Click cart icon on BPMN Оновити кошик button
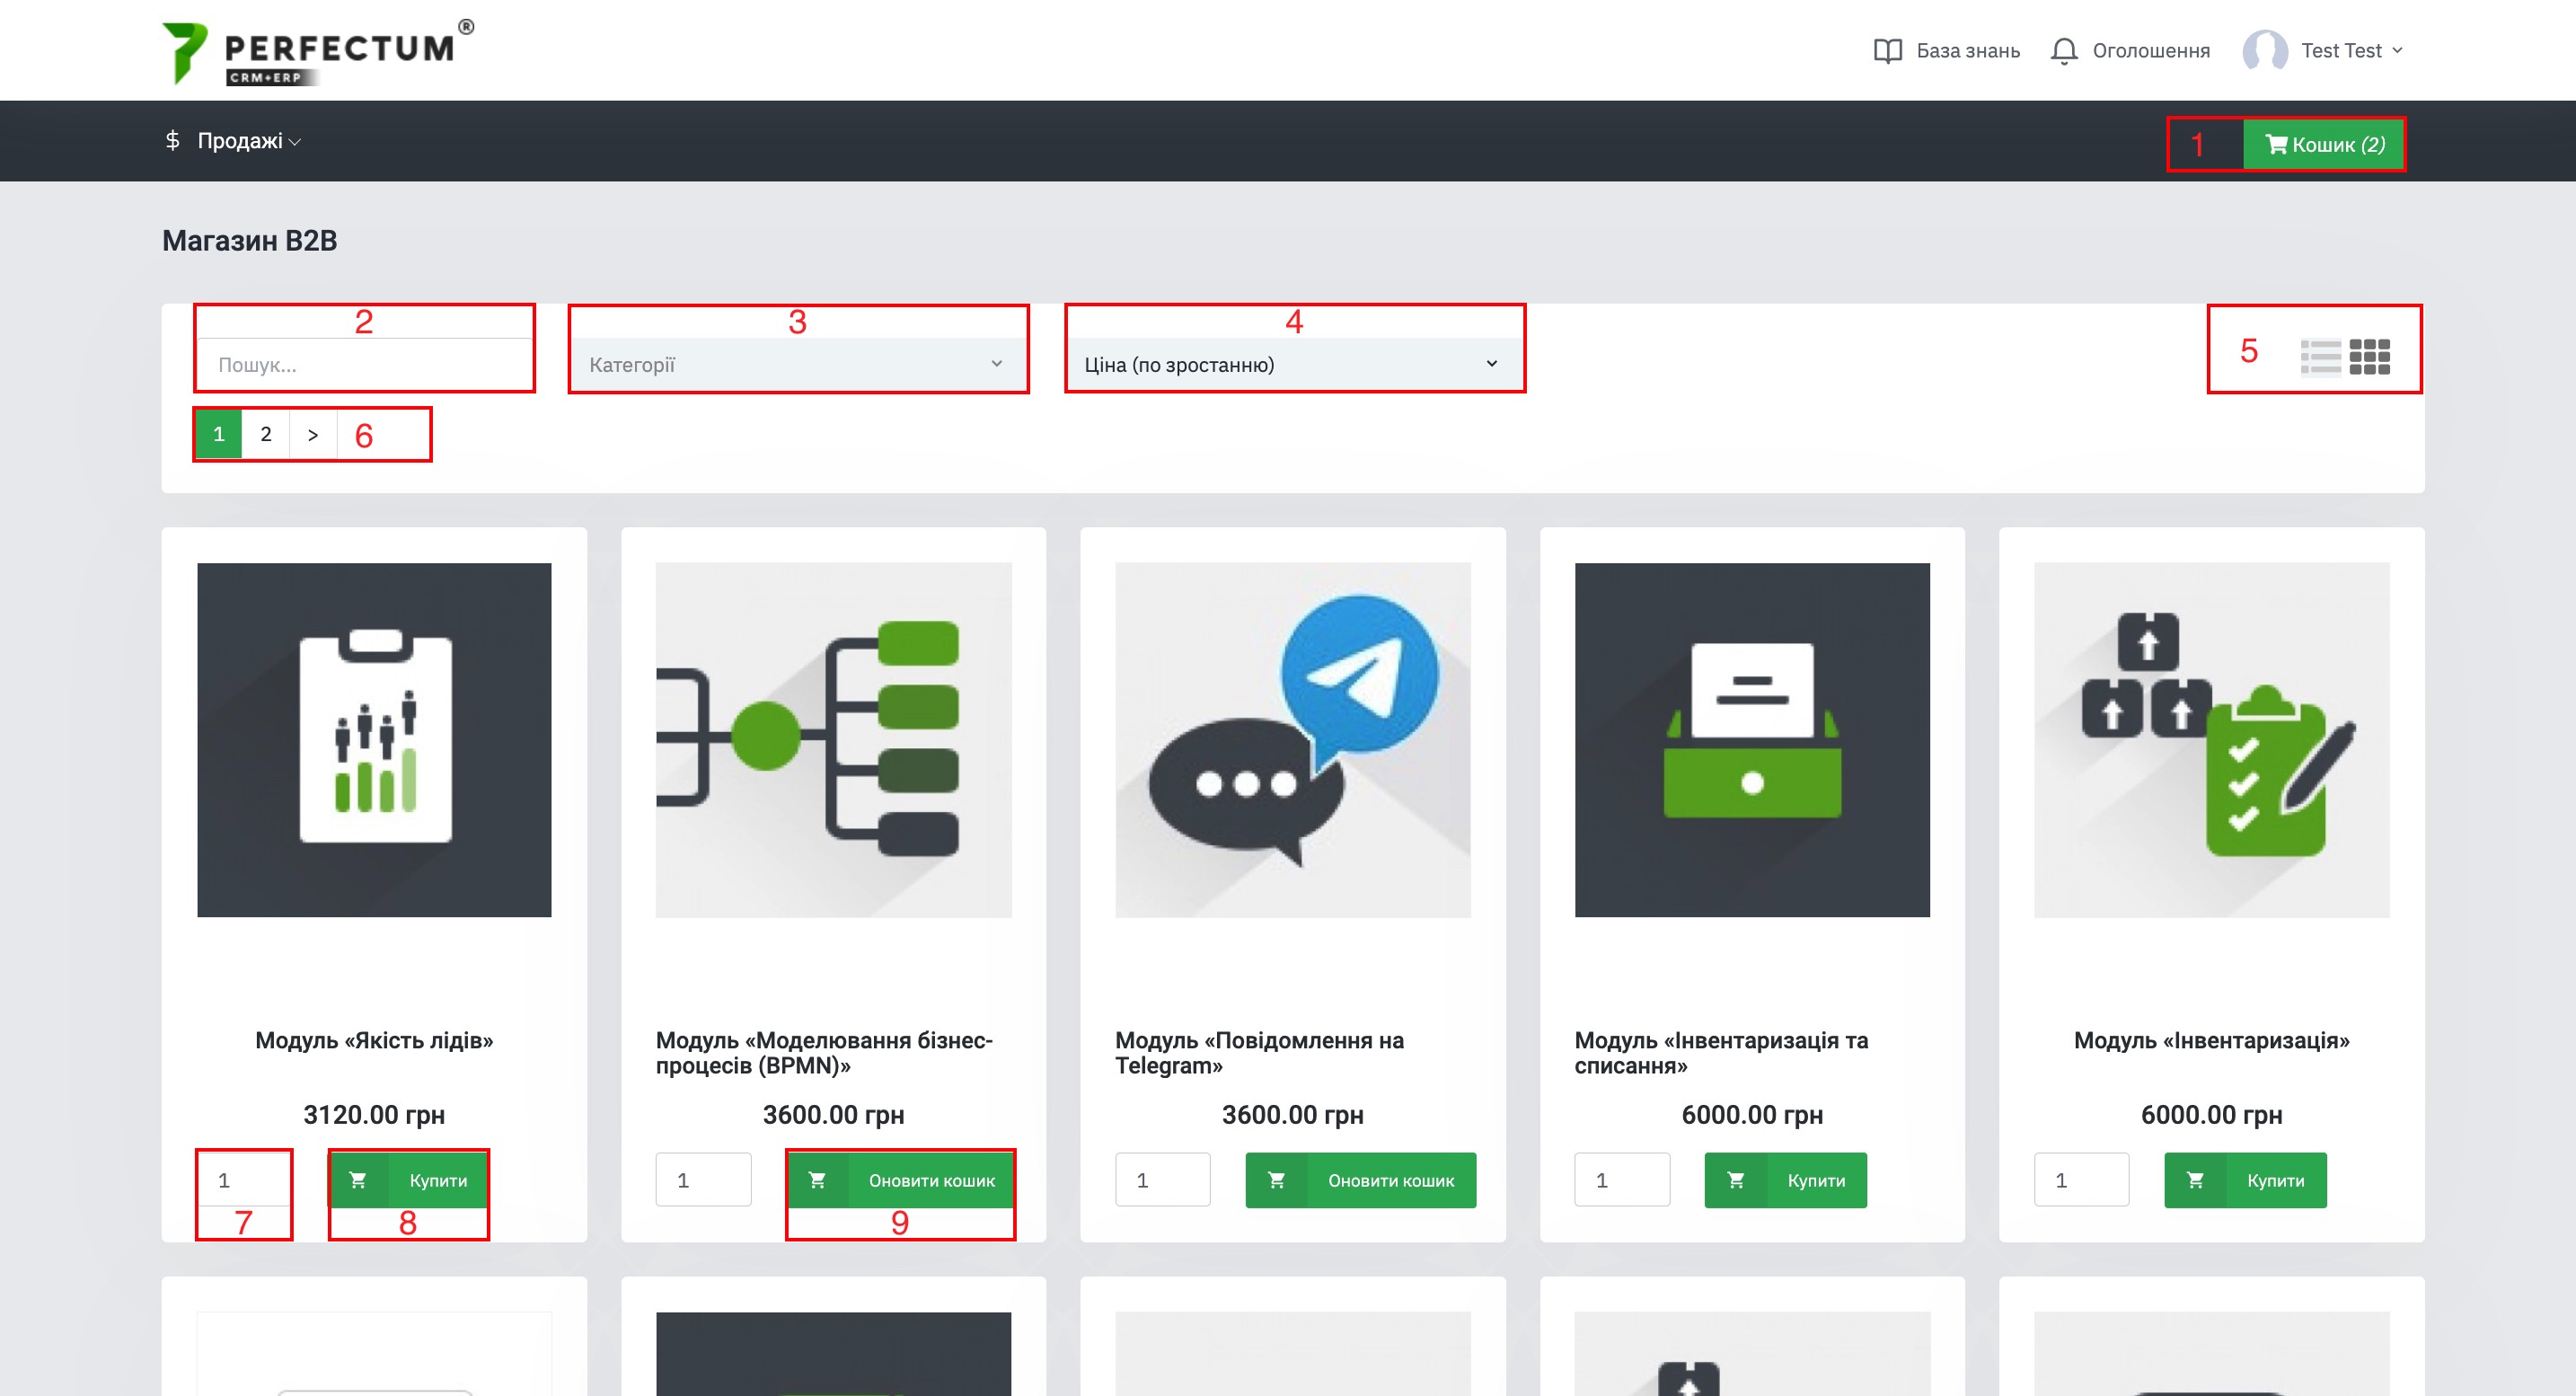Screen dimensions: 2576x1396 pos(817,1180)
